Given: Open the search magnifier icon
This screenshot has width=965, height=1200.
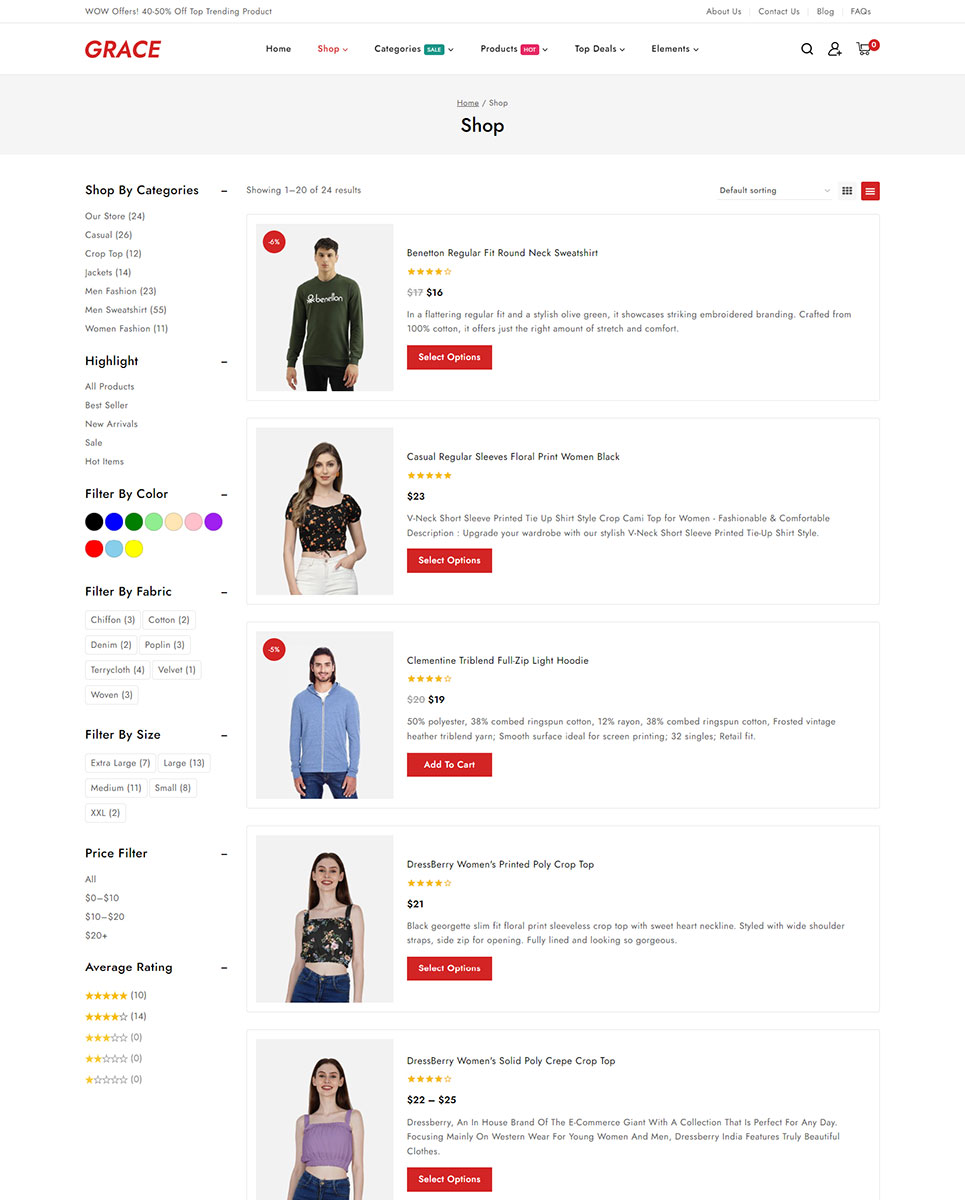Looking at the screenshot, I should coord(807,49).
